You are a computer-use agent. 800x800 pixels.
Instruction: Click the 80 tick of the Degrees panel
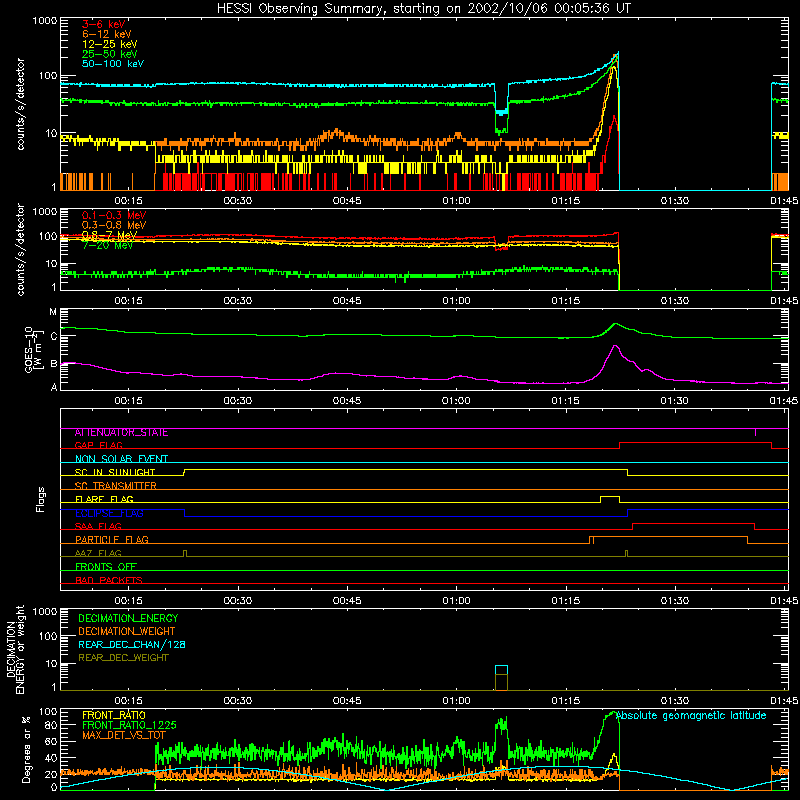point(52,724)
